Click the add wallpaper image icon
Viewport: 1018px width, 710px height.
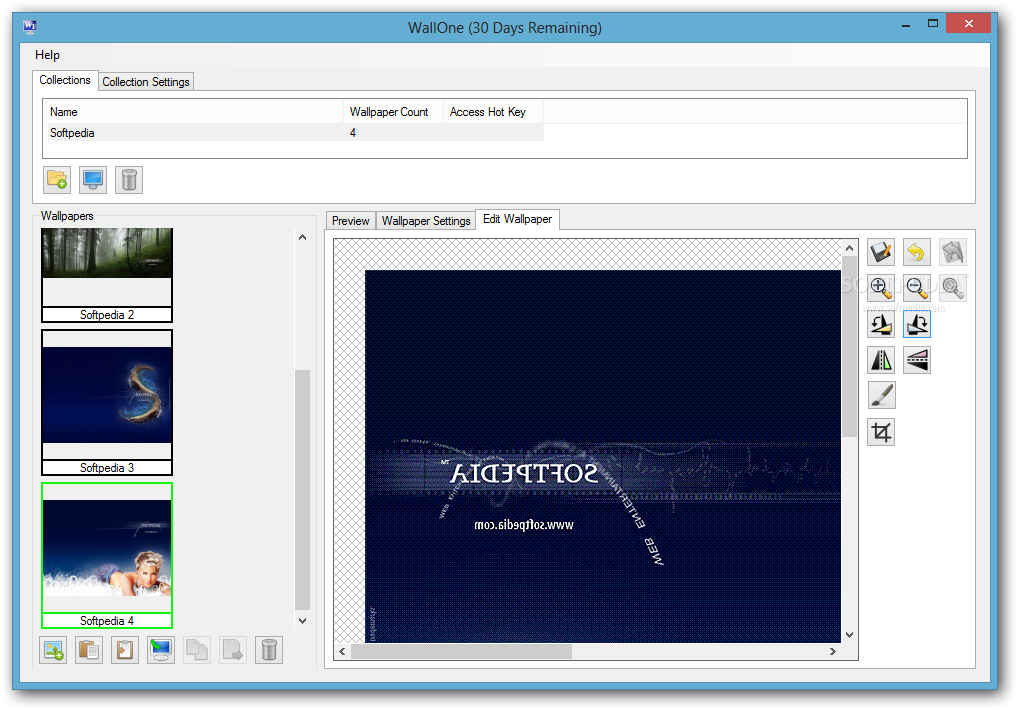click(53, 650)
